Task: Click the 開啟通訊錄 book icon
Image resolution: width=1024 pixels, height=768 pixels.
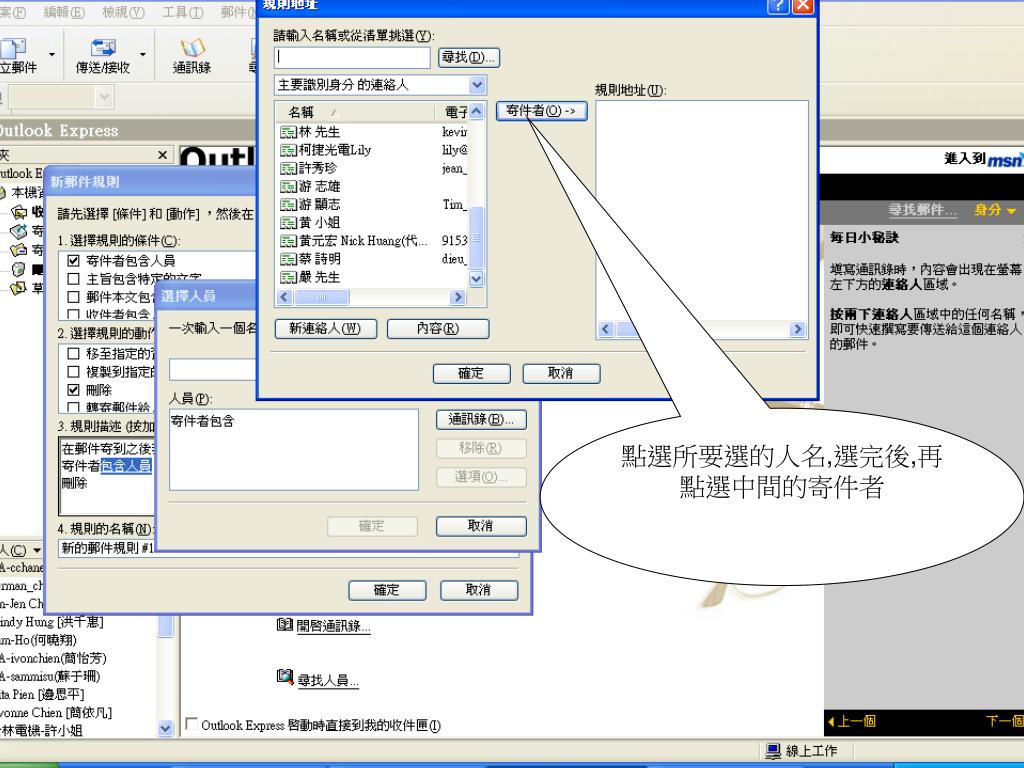Action: click(x=285, y=624)
